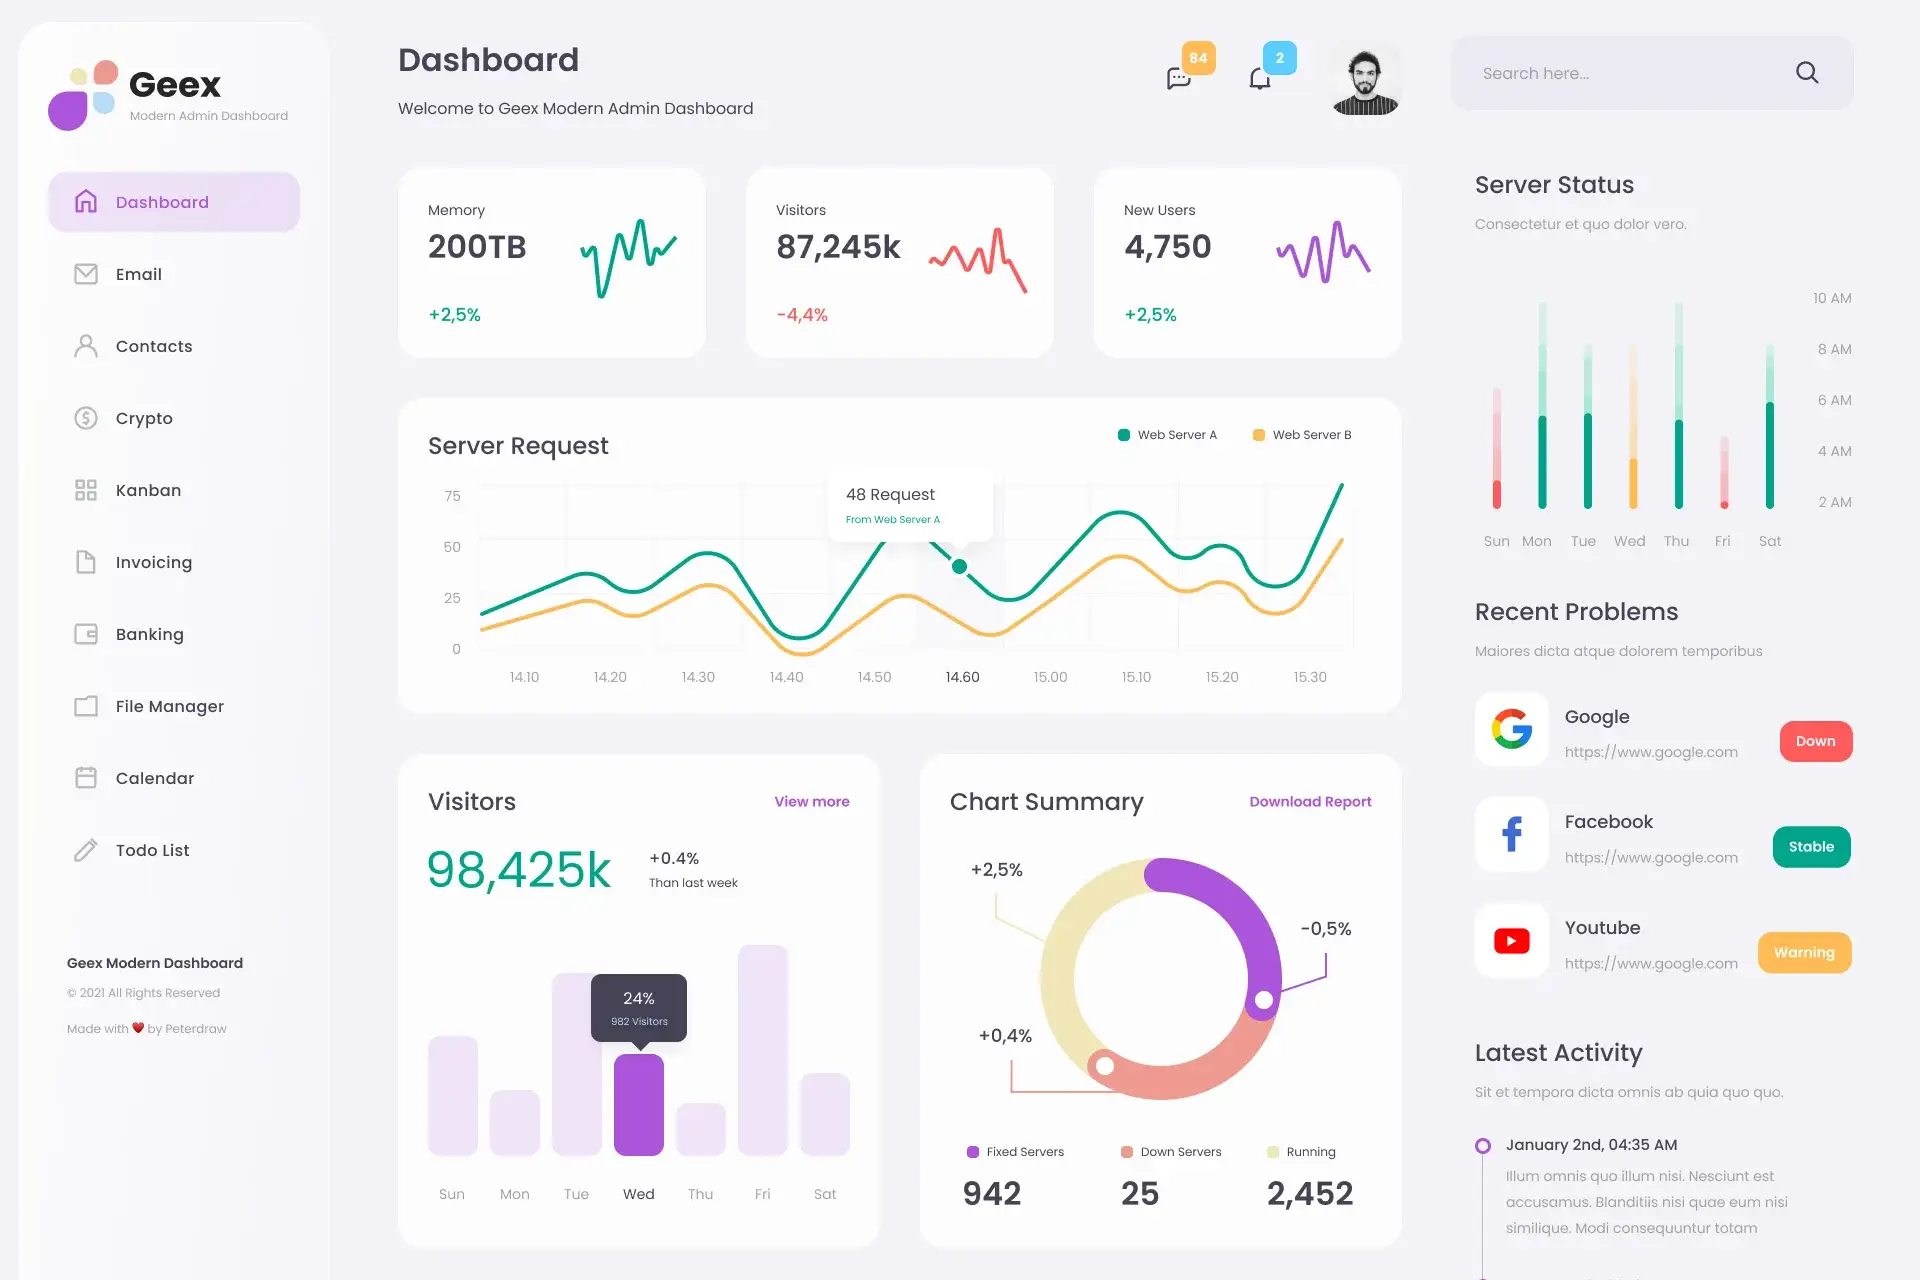
Task: Click the Youtube logo icon
Action: [x=1512, y=941]
